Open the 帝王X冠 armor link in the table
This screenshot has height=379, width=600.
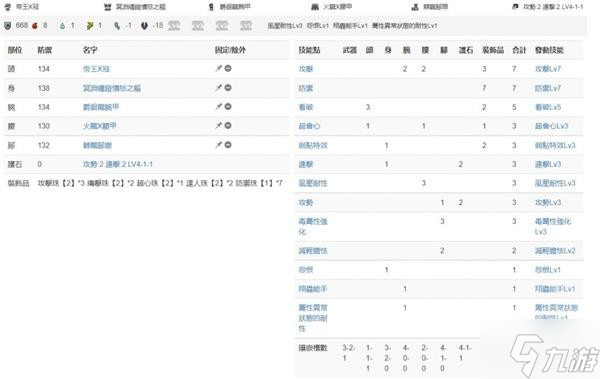click(96, 69)
